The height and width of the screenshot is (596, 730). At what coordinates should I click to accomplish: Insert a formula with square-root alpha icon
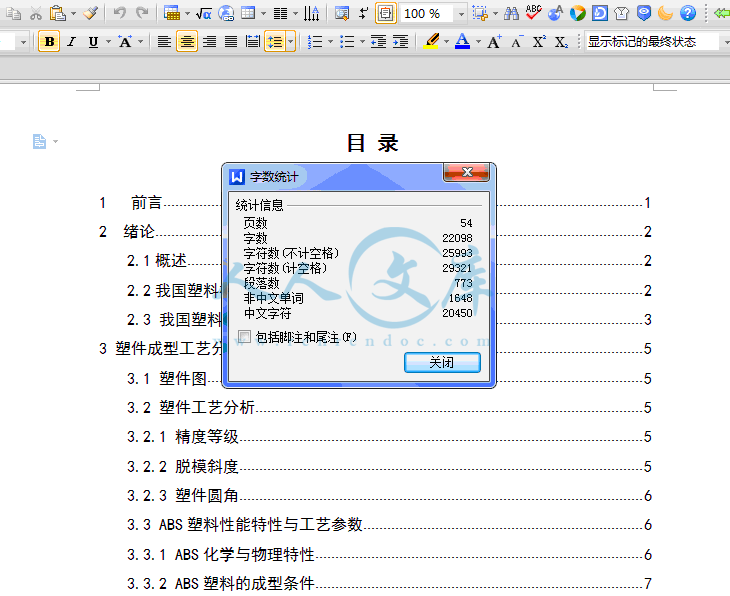203,14
